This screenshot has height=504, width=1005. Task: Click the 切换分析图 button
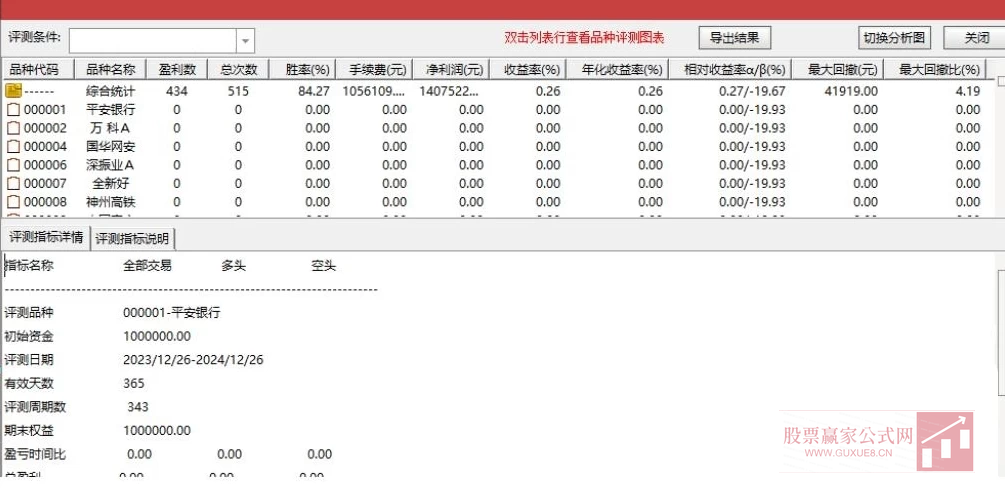point(894,38)
